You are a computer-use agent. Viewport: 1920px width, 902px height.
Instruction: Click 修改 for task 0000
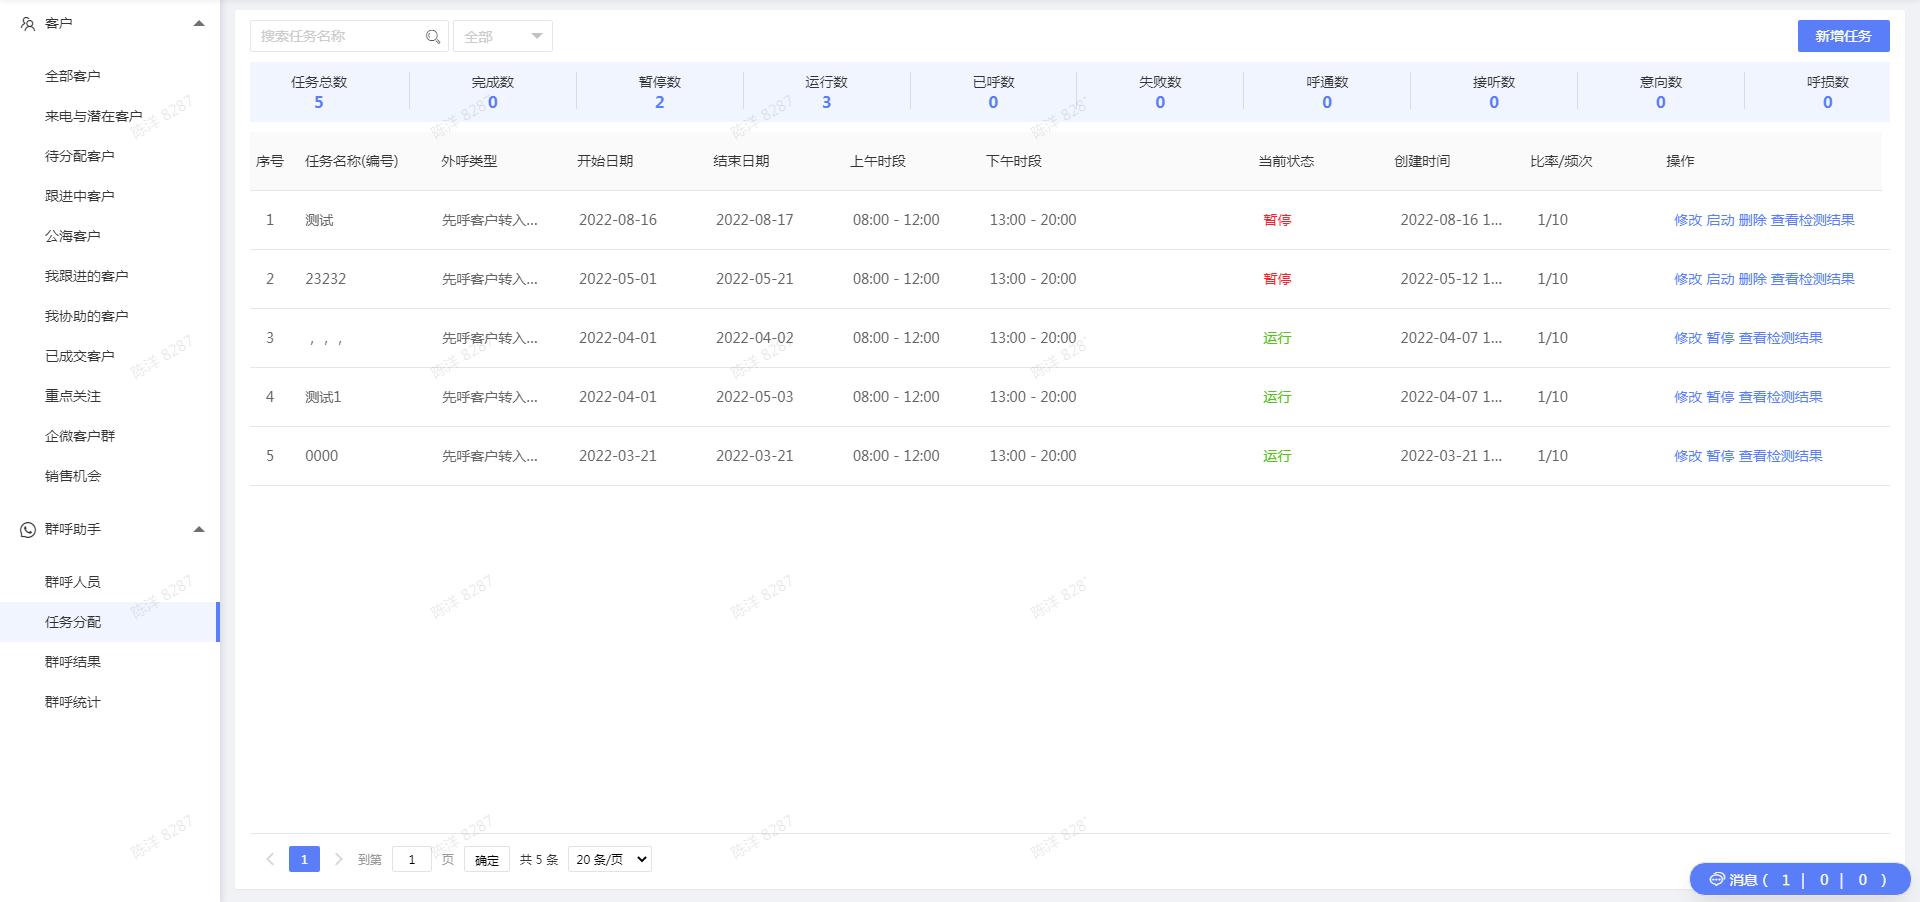click(x=1688, y=456)
